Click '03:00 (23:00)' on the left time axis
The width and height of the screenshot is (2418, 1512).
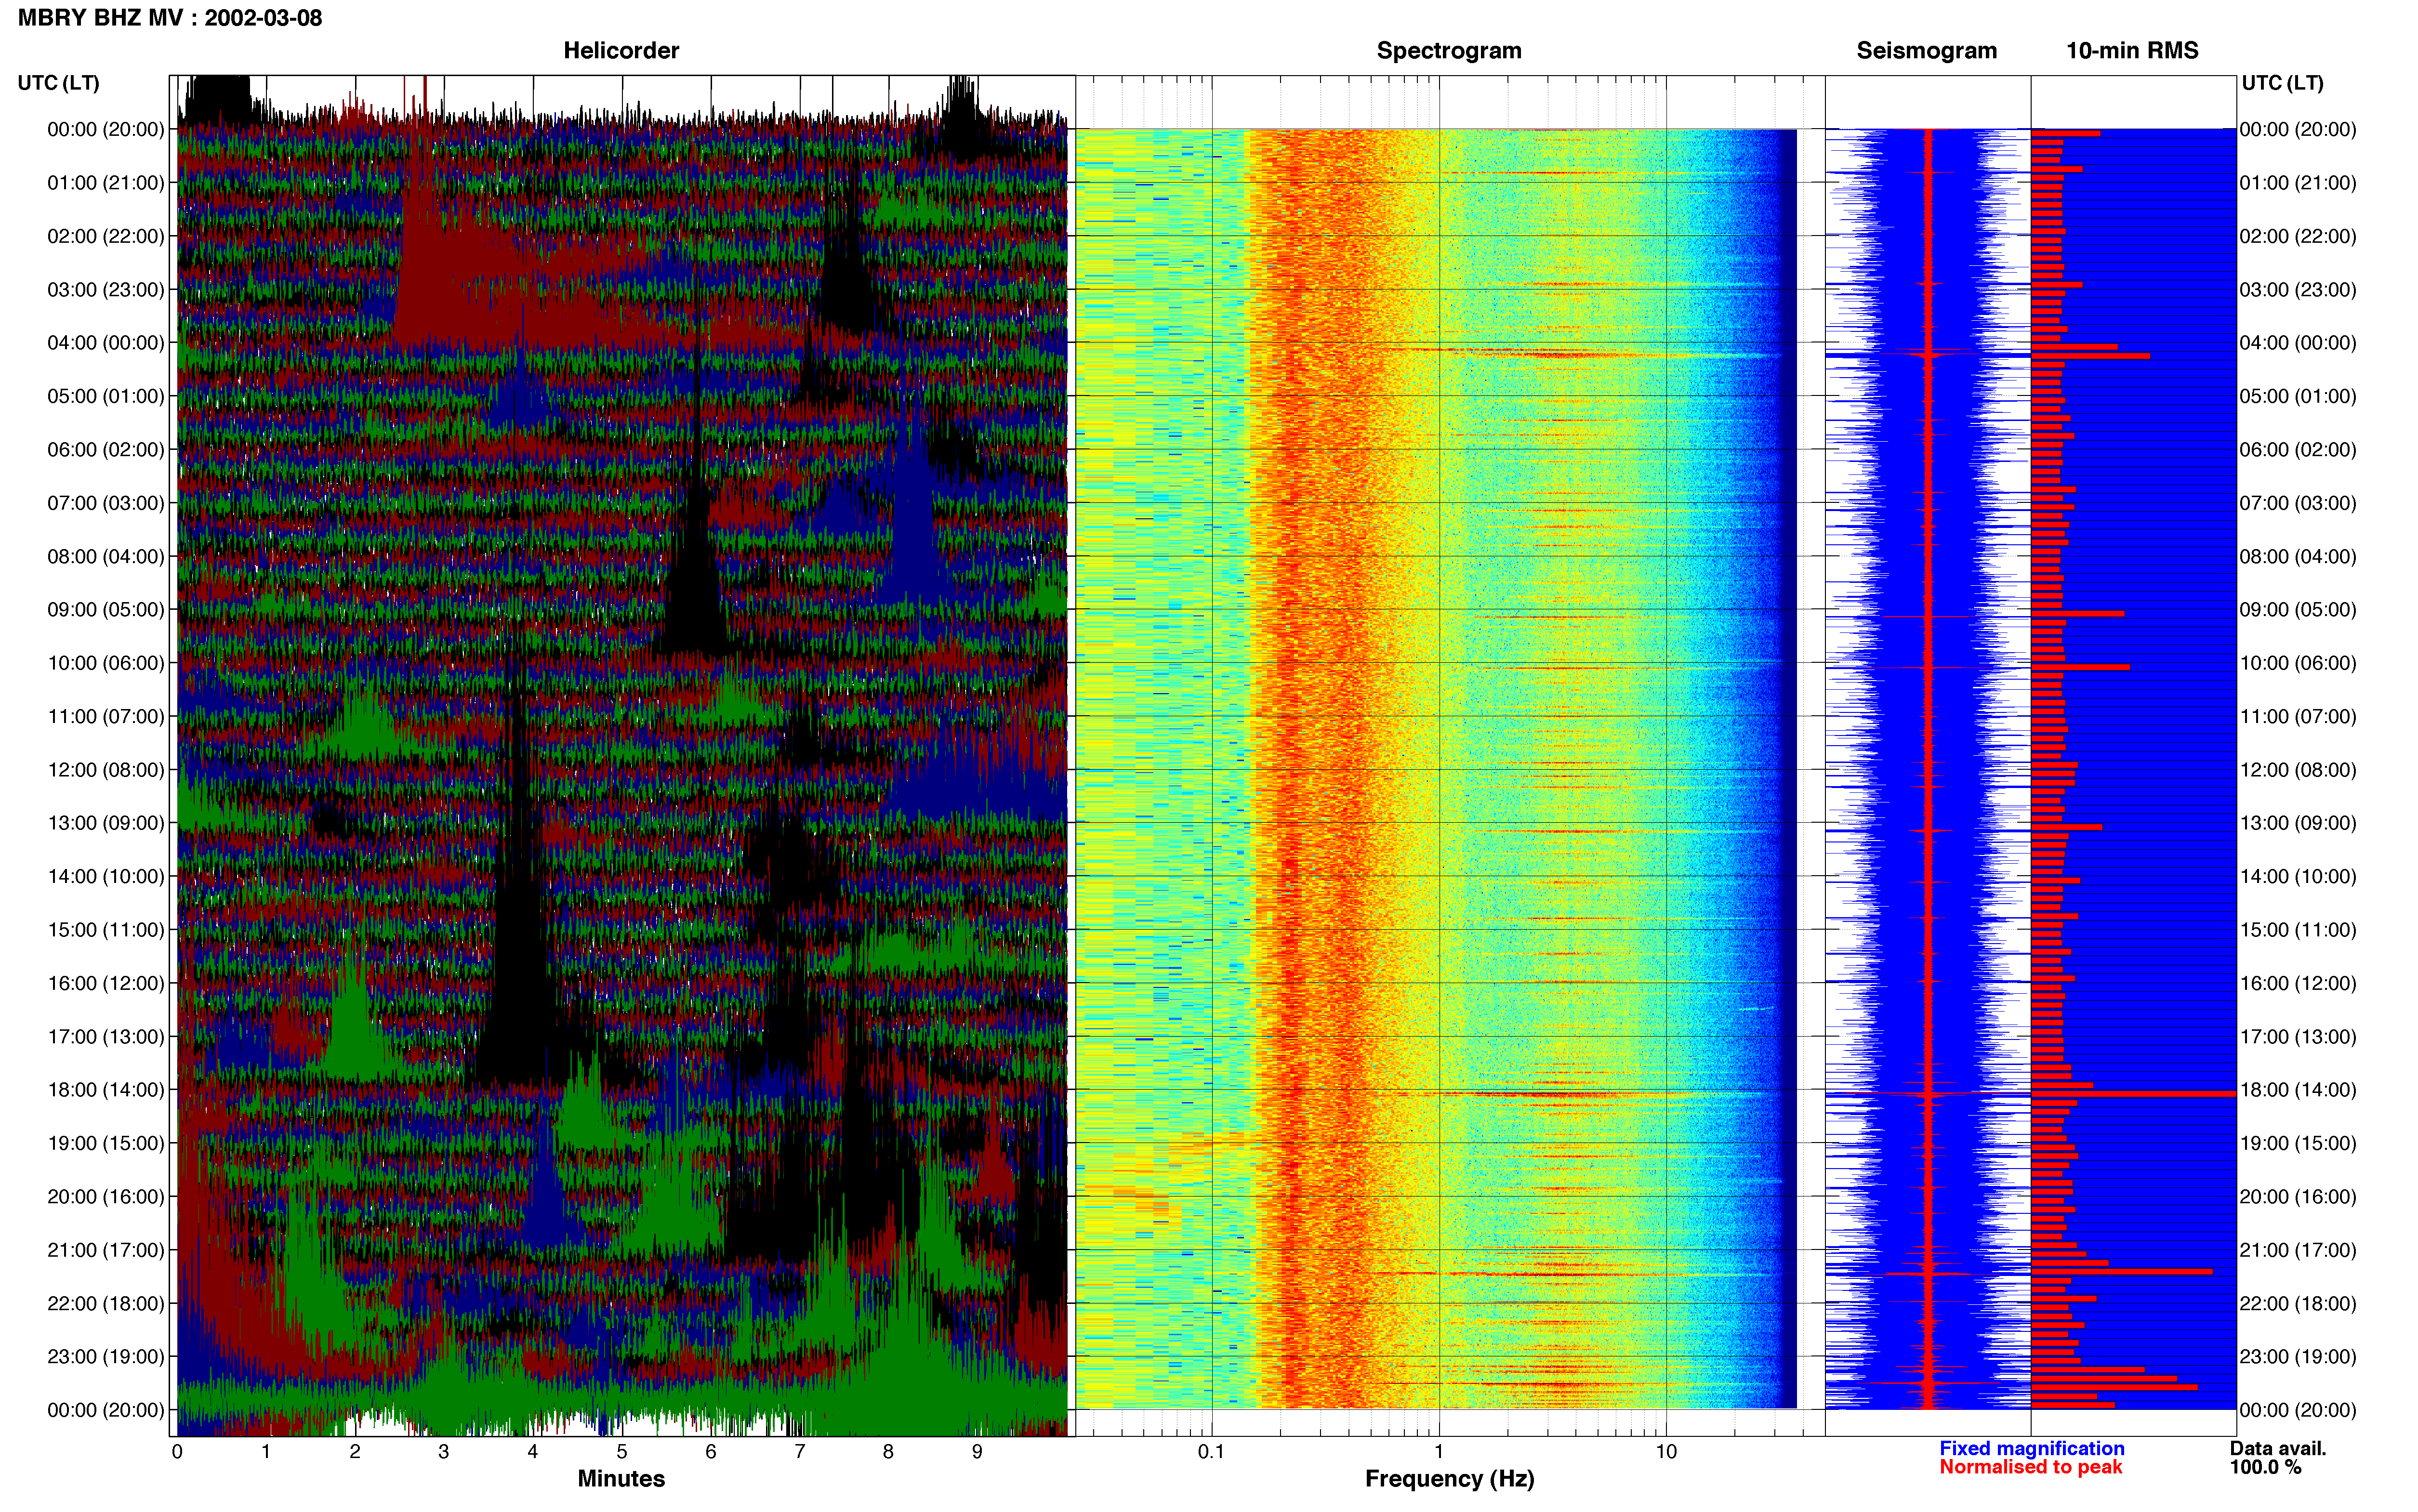(x=106, y=290)
